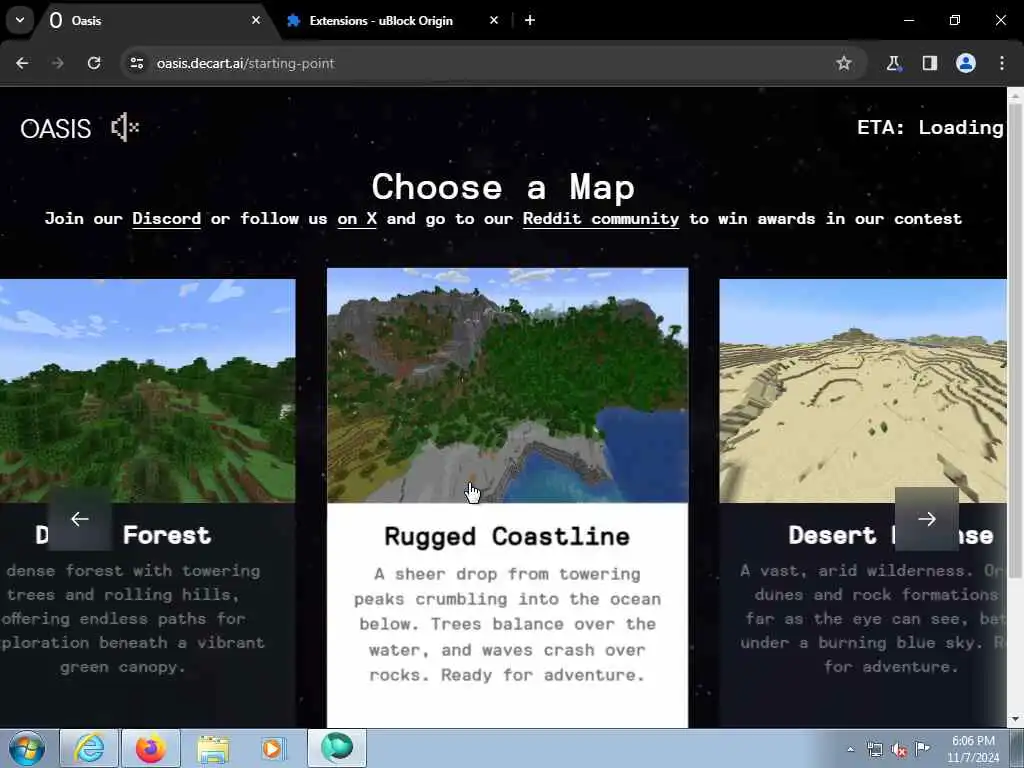Select the Desert map image
1024x768 pixels.
tap(863, 391)
